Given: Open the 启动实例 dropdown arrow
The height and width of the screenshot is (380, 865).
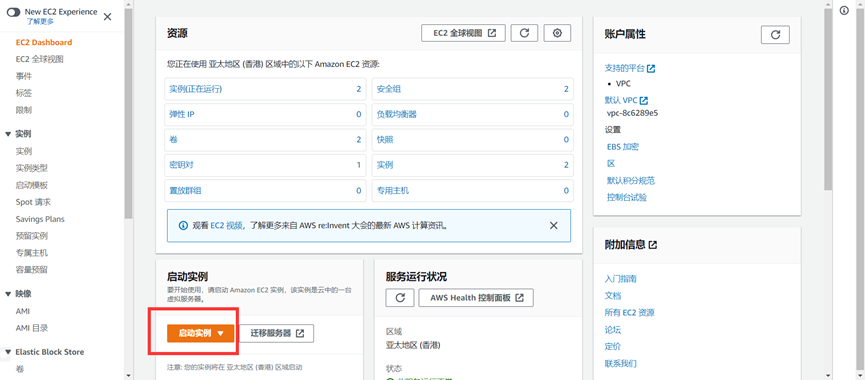Looking at the screenshot, I should [220, 334].
